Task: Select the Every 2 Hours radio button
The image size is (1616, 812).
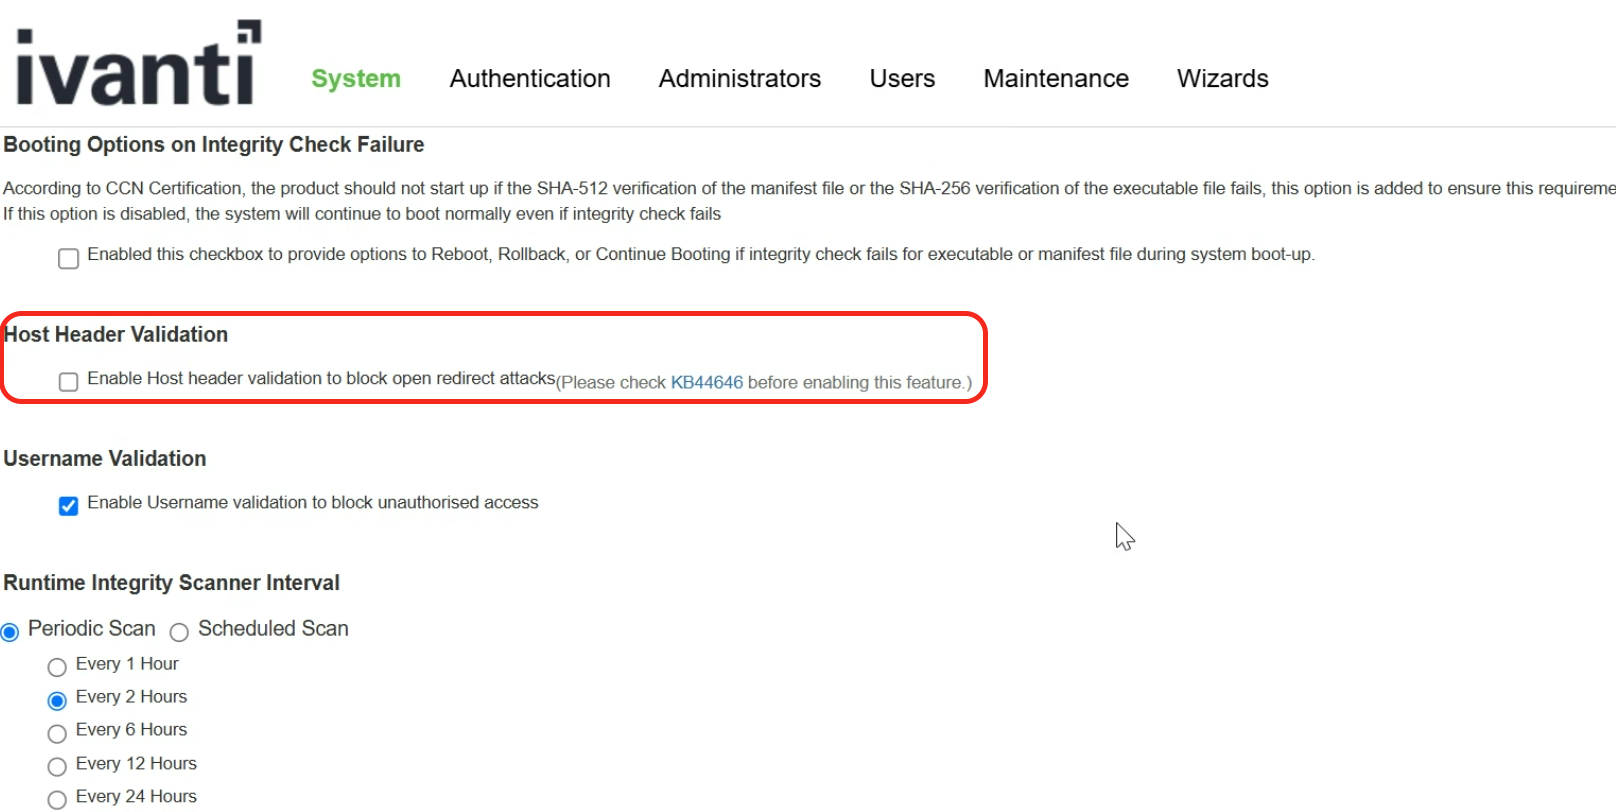Action: [58, 700]
